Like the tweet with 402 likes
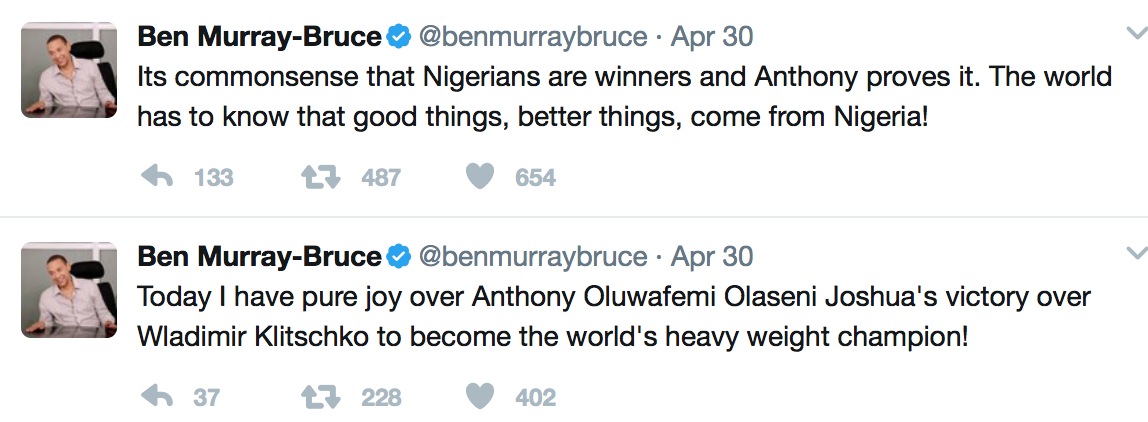Screen dimensions: 1148x422 tap(481, 397)
